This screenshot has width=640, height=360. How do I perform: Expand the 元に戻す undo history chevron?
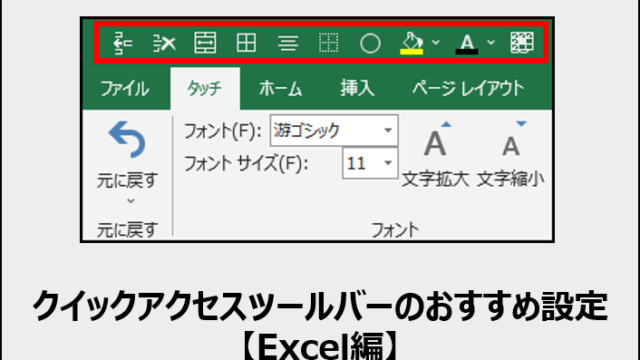[131, 201]
